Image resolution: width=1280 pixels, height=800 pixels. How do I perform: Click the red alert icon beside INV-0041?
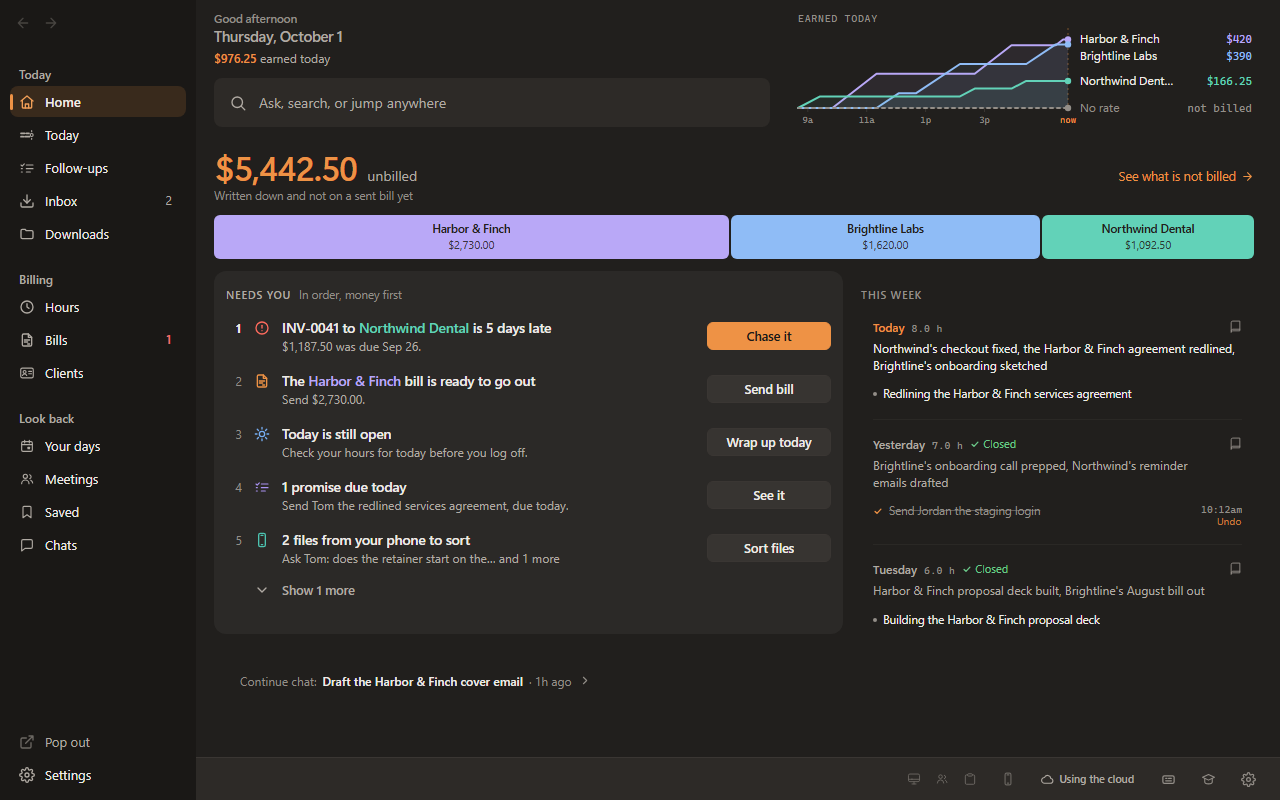(x=262, y=328)
